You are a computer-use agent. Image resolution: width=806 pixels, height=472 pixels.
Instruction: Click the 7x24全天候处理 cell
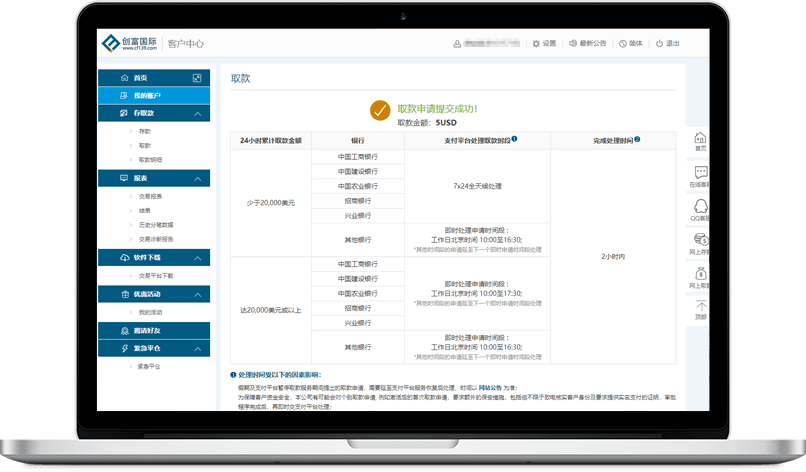click(x=478, y=186)
